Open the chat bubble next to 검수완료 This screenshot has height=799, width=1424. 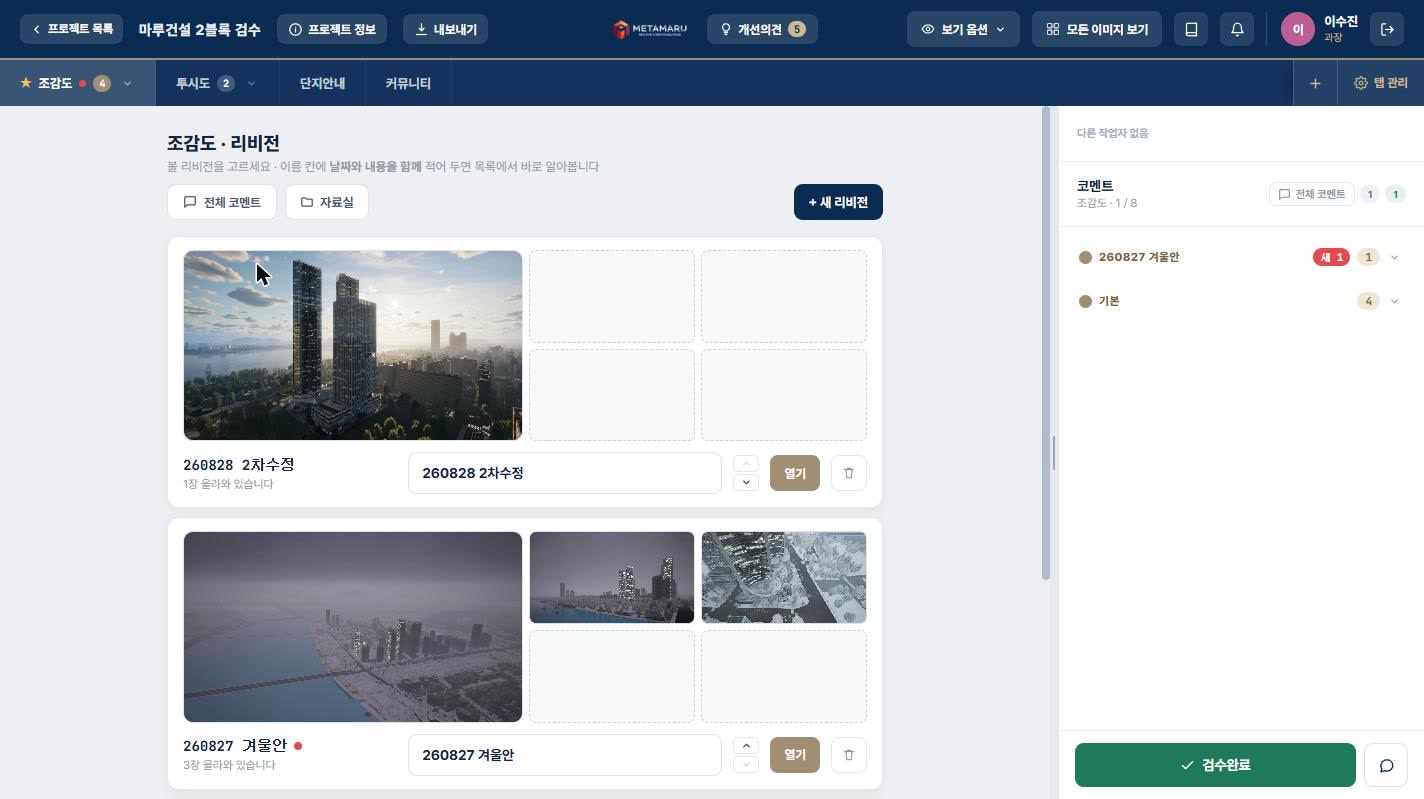[1386, 765]
